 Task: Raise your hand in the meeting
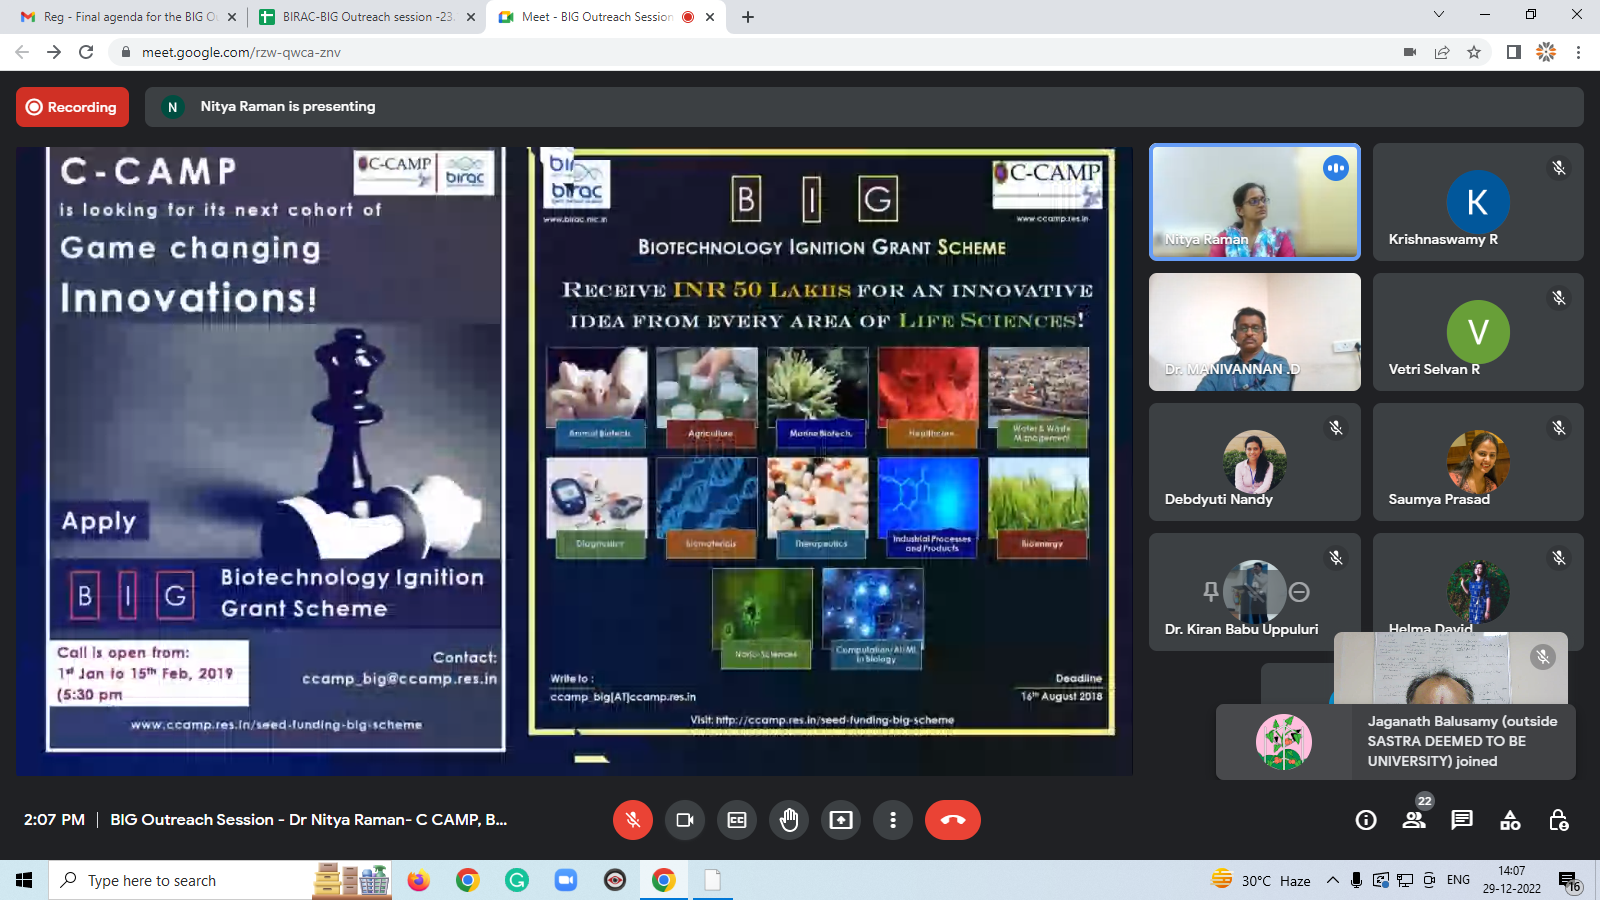789,820
